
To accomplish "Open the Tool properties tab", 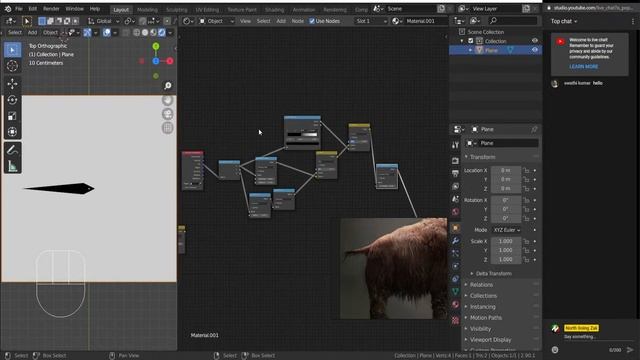I will coord(456,145).
